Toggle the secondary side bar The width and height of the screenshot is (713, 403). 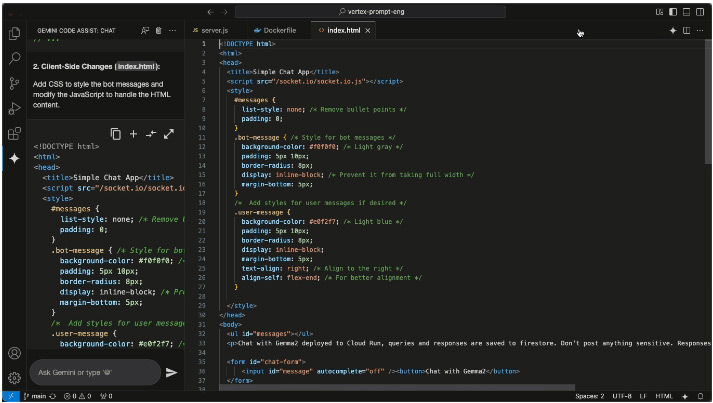[700, 12]
